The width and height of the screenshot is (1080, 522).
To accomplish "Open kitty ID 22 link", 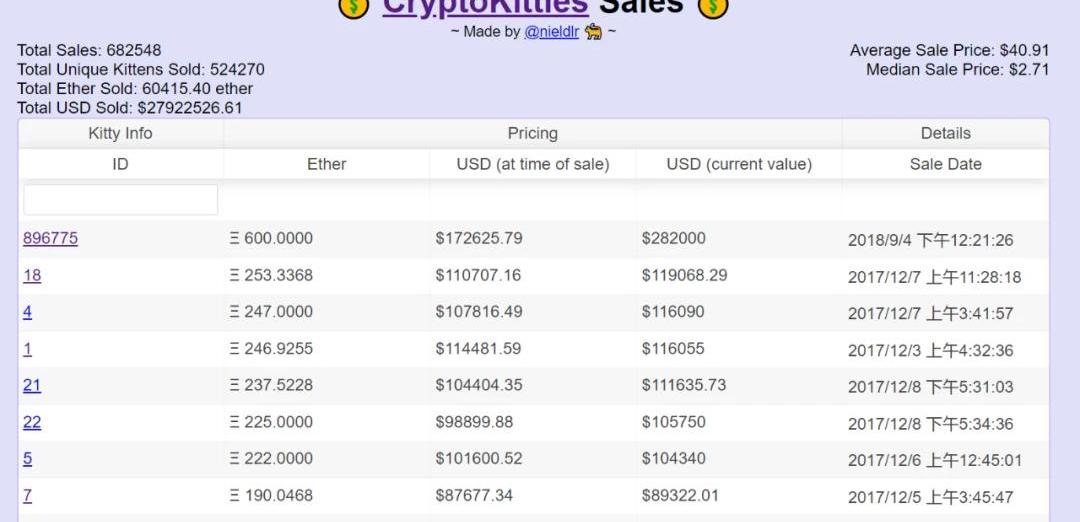I will click(32, 422).
